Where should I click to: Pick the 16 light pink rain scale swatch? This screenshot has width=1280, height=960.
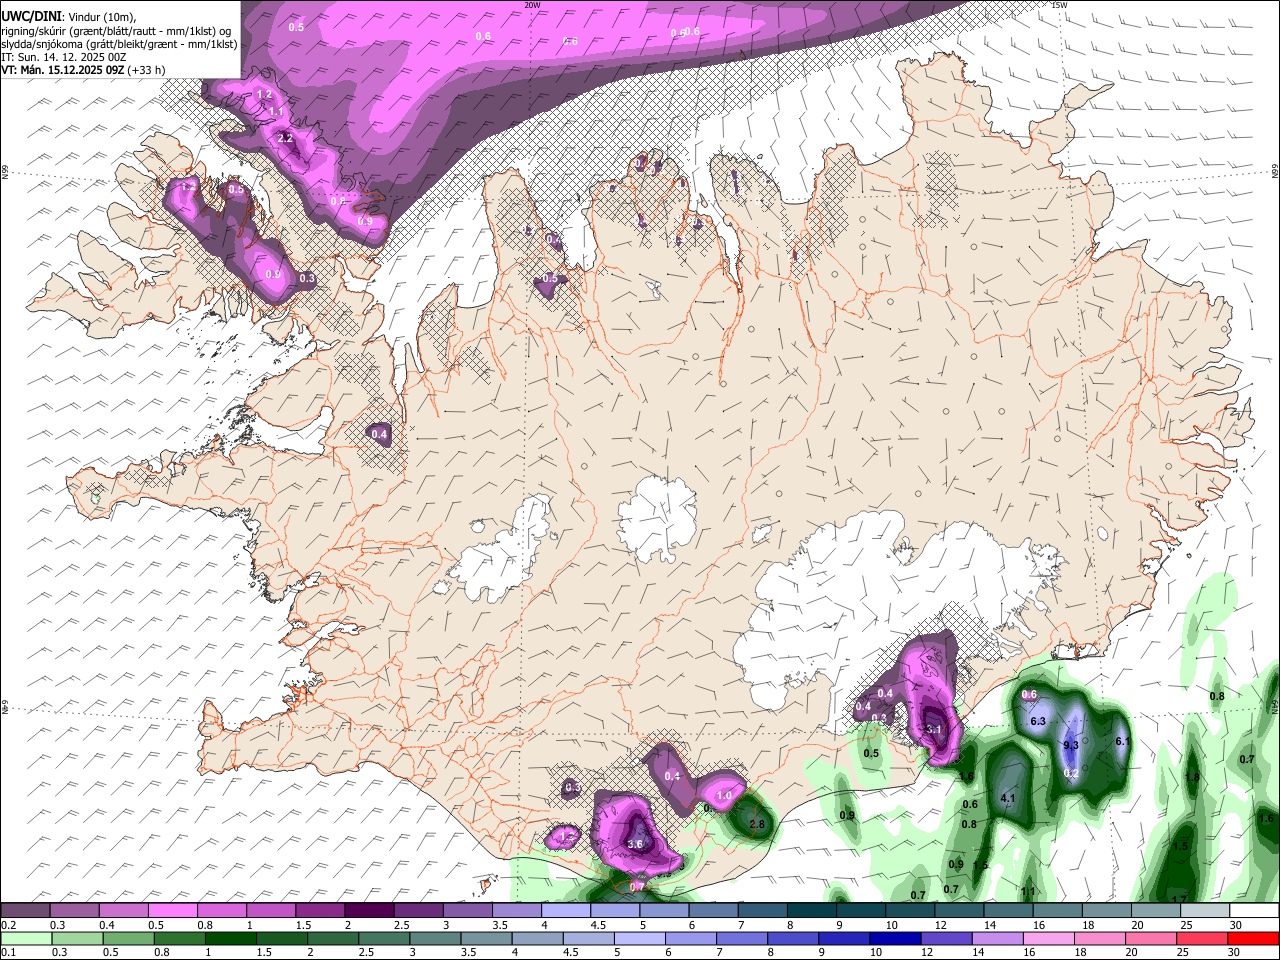pyautogui.click(x=1050, y=939)
